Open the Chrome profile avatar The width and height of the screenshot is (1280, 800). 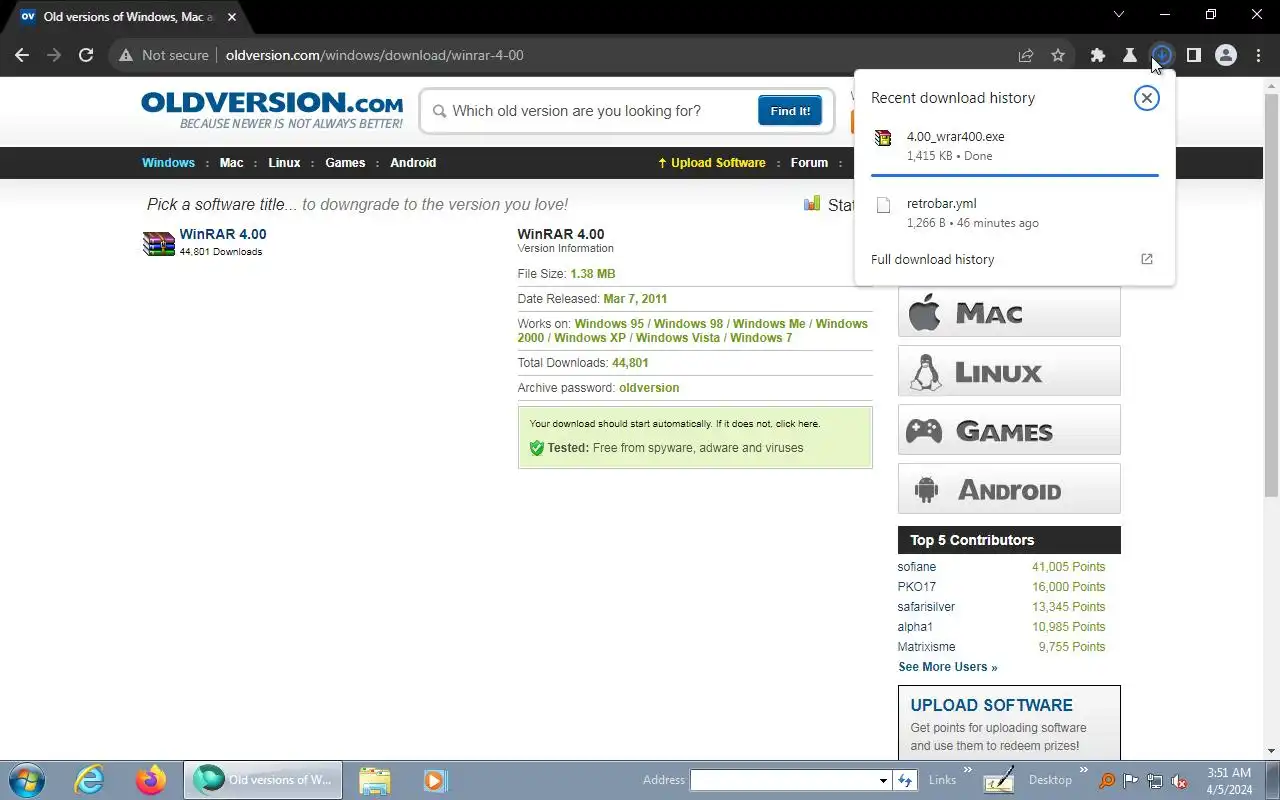(x=1226, y=55)
